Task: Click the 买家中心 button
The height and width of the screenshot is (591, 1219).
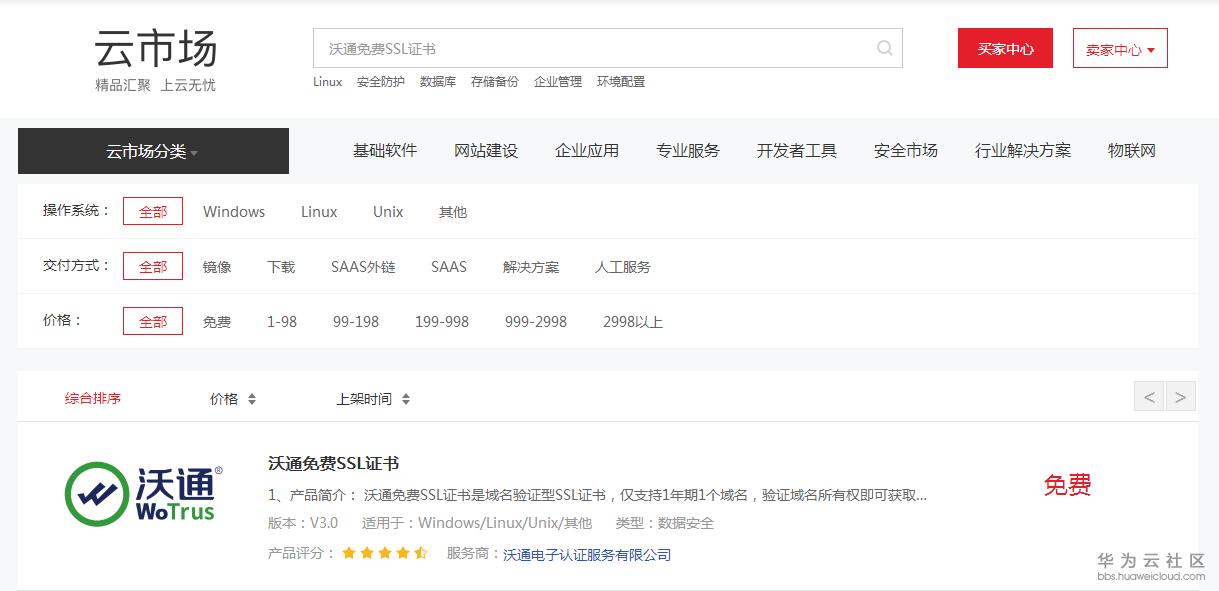Action: click(x=1004, y=47)
